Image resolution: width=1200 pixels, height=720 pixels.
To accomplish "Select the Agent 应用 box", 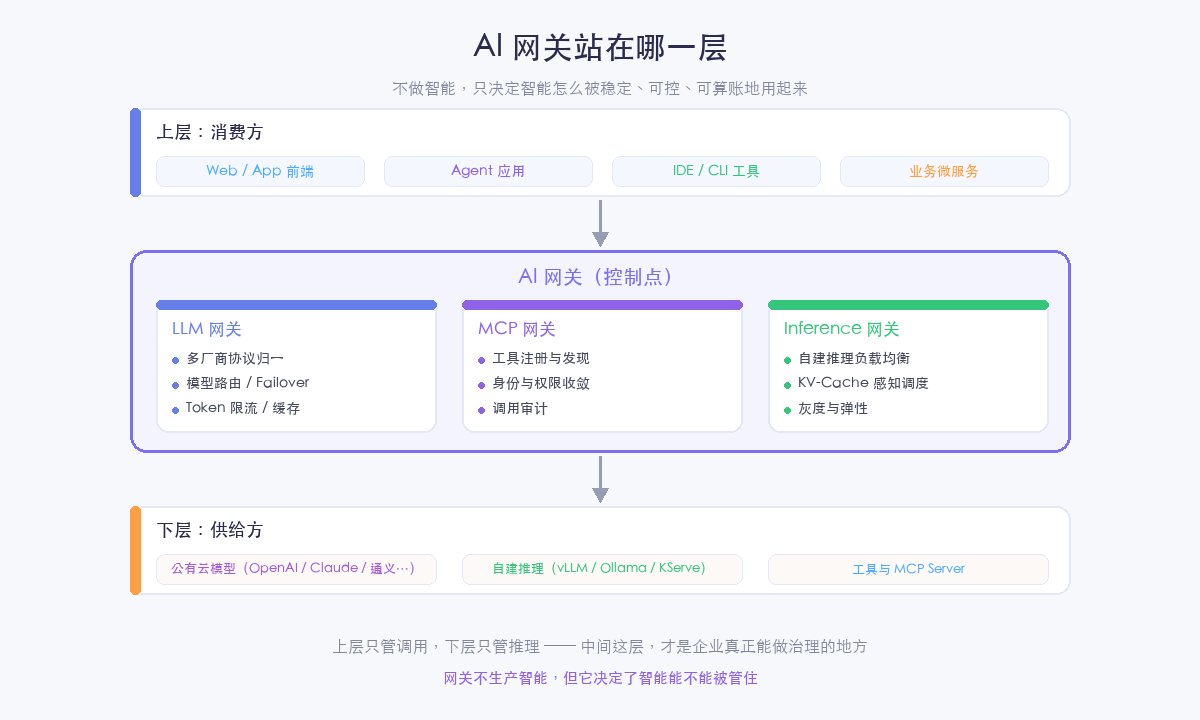I will (488, 171).
